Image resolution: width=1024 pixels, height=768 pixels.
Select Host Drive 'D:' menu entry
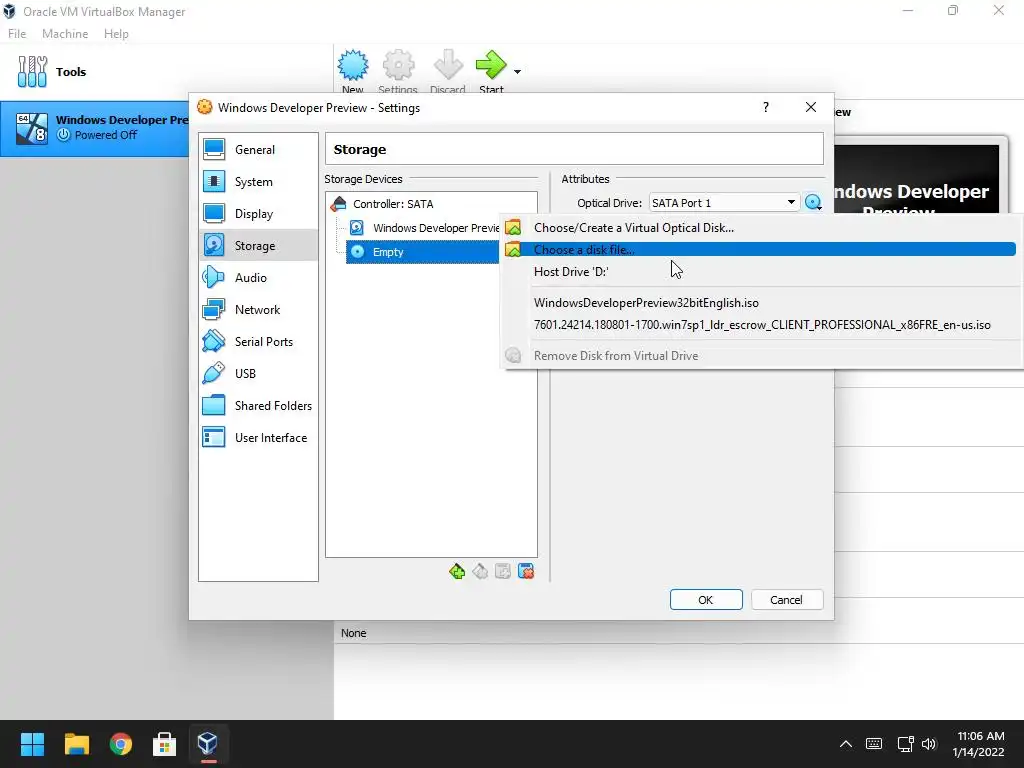[x=759, y=272]
